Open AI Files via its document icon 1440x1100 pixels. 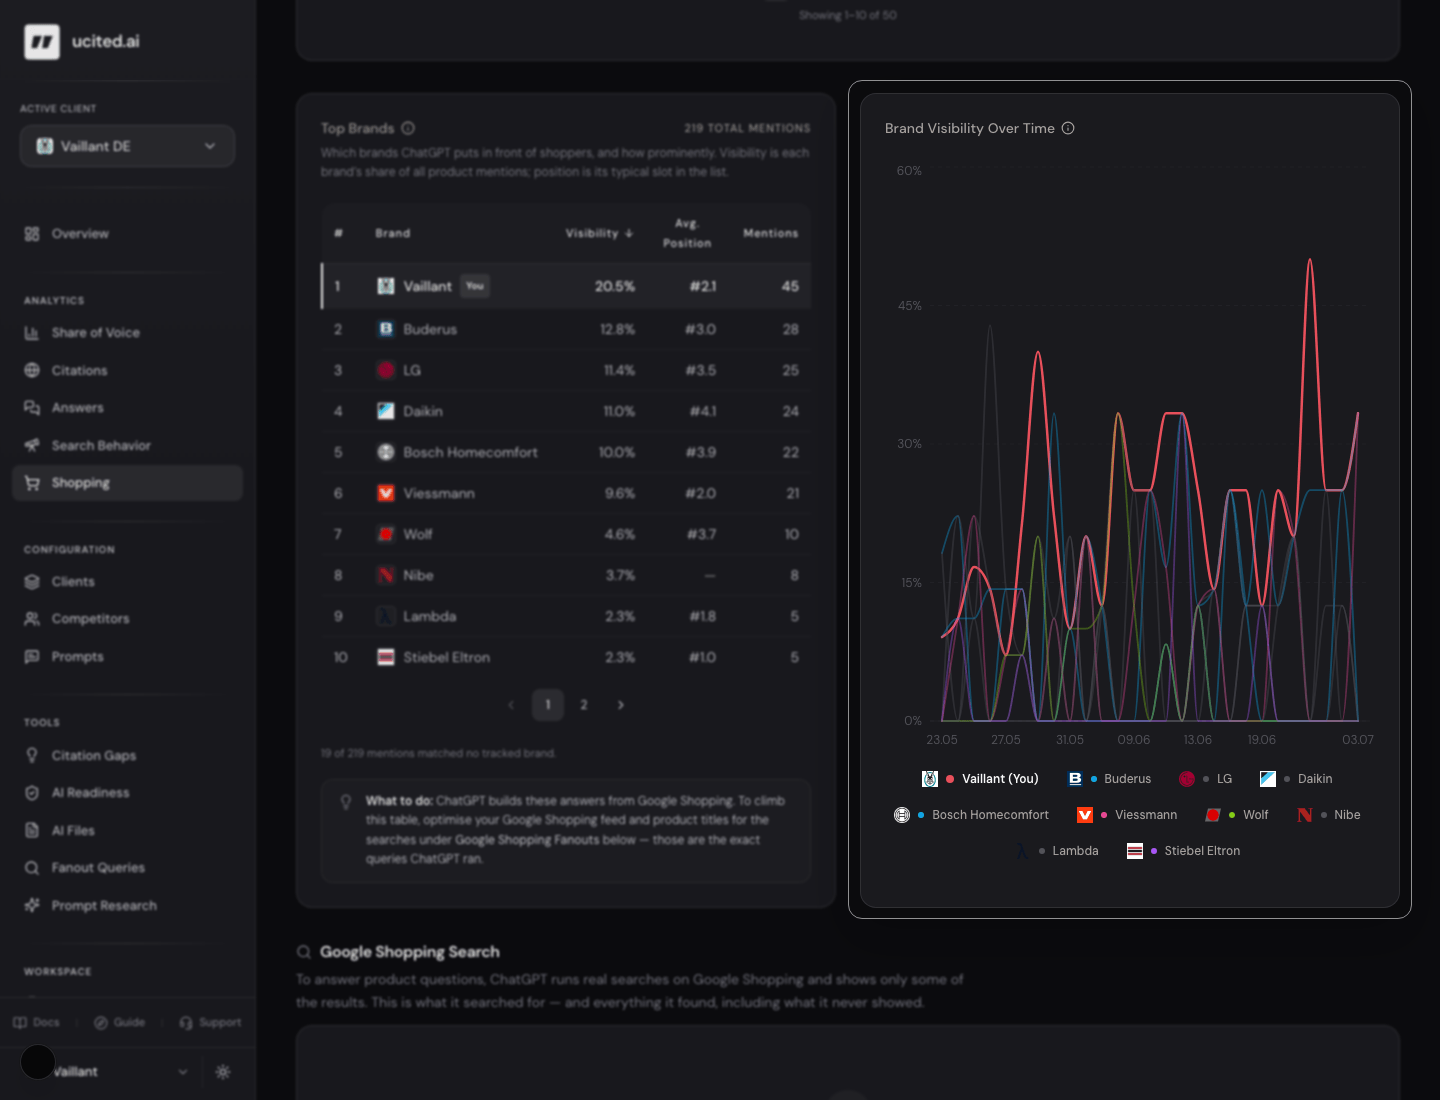pyautogui.click(x=32, y=831)
